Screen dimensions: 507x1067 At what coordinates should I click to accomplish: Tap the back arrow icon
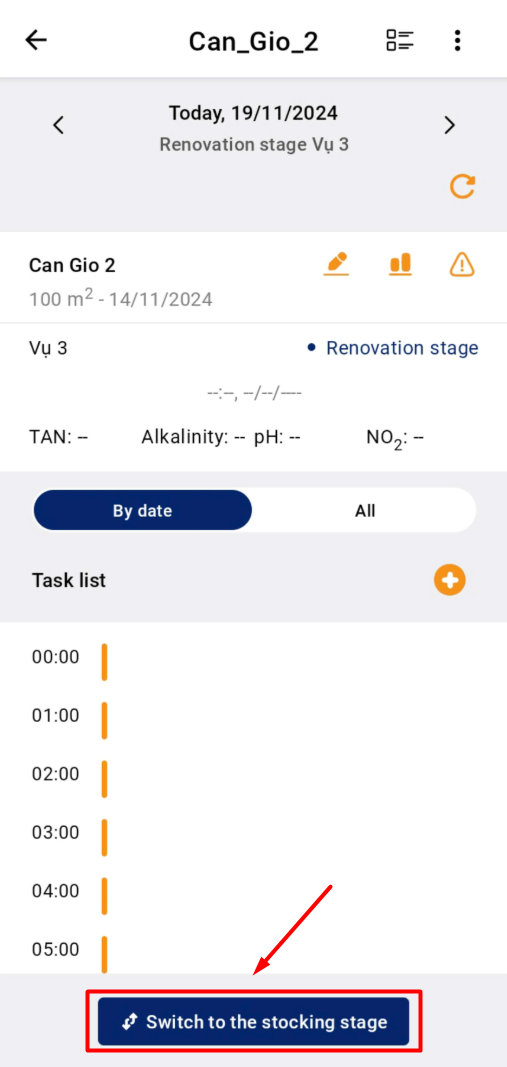(36, 40)
